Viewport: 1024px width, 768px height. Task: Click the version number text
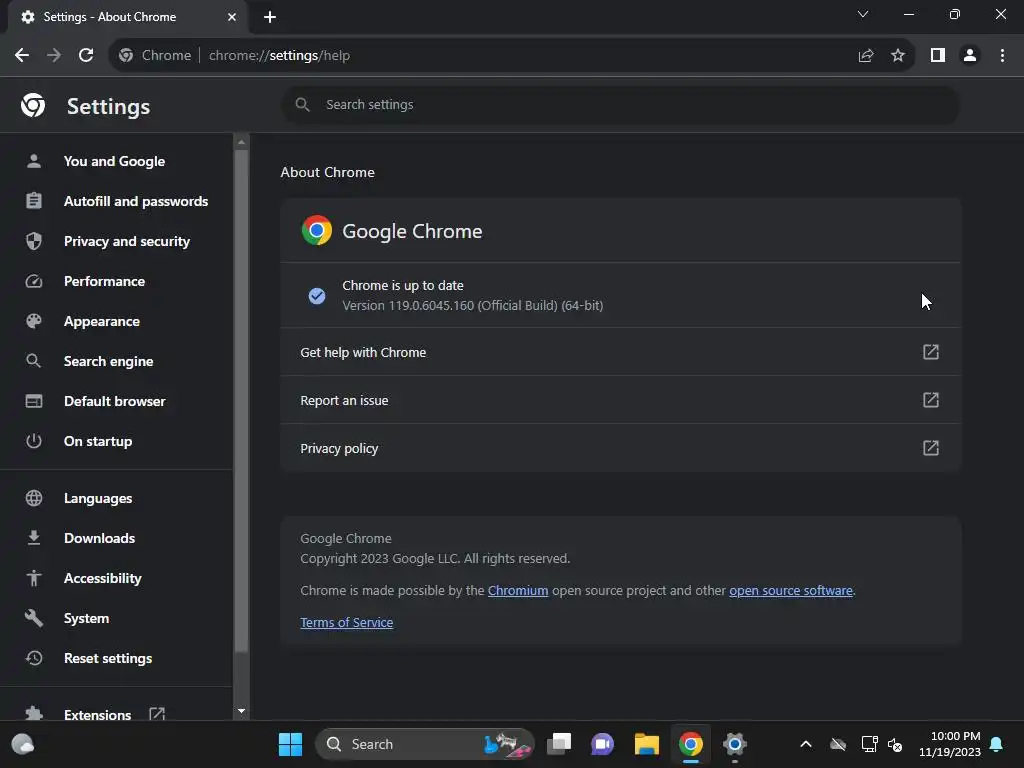473,306
